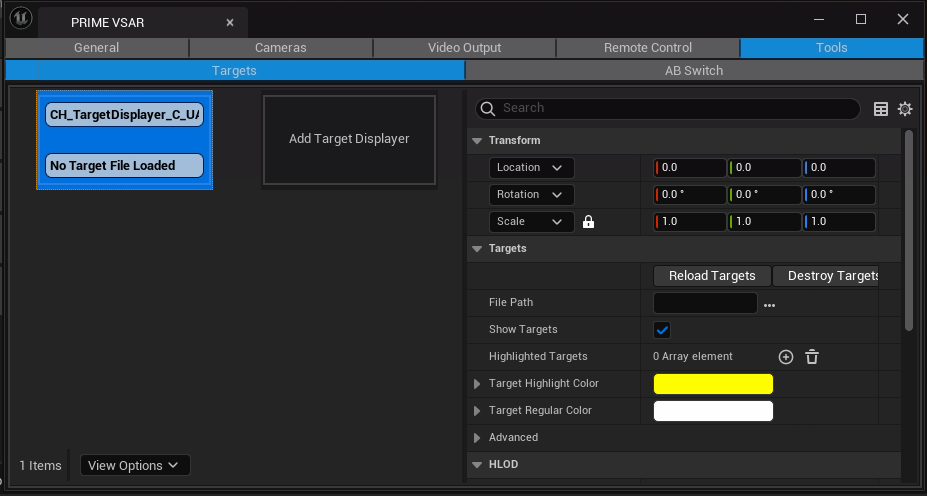Open the Rotation type dropdown
This screenshot has height=496, width=927.
click(x=531, y=194)
